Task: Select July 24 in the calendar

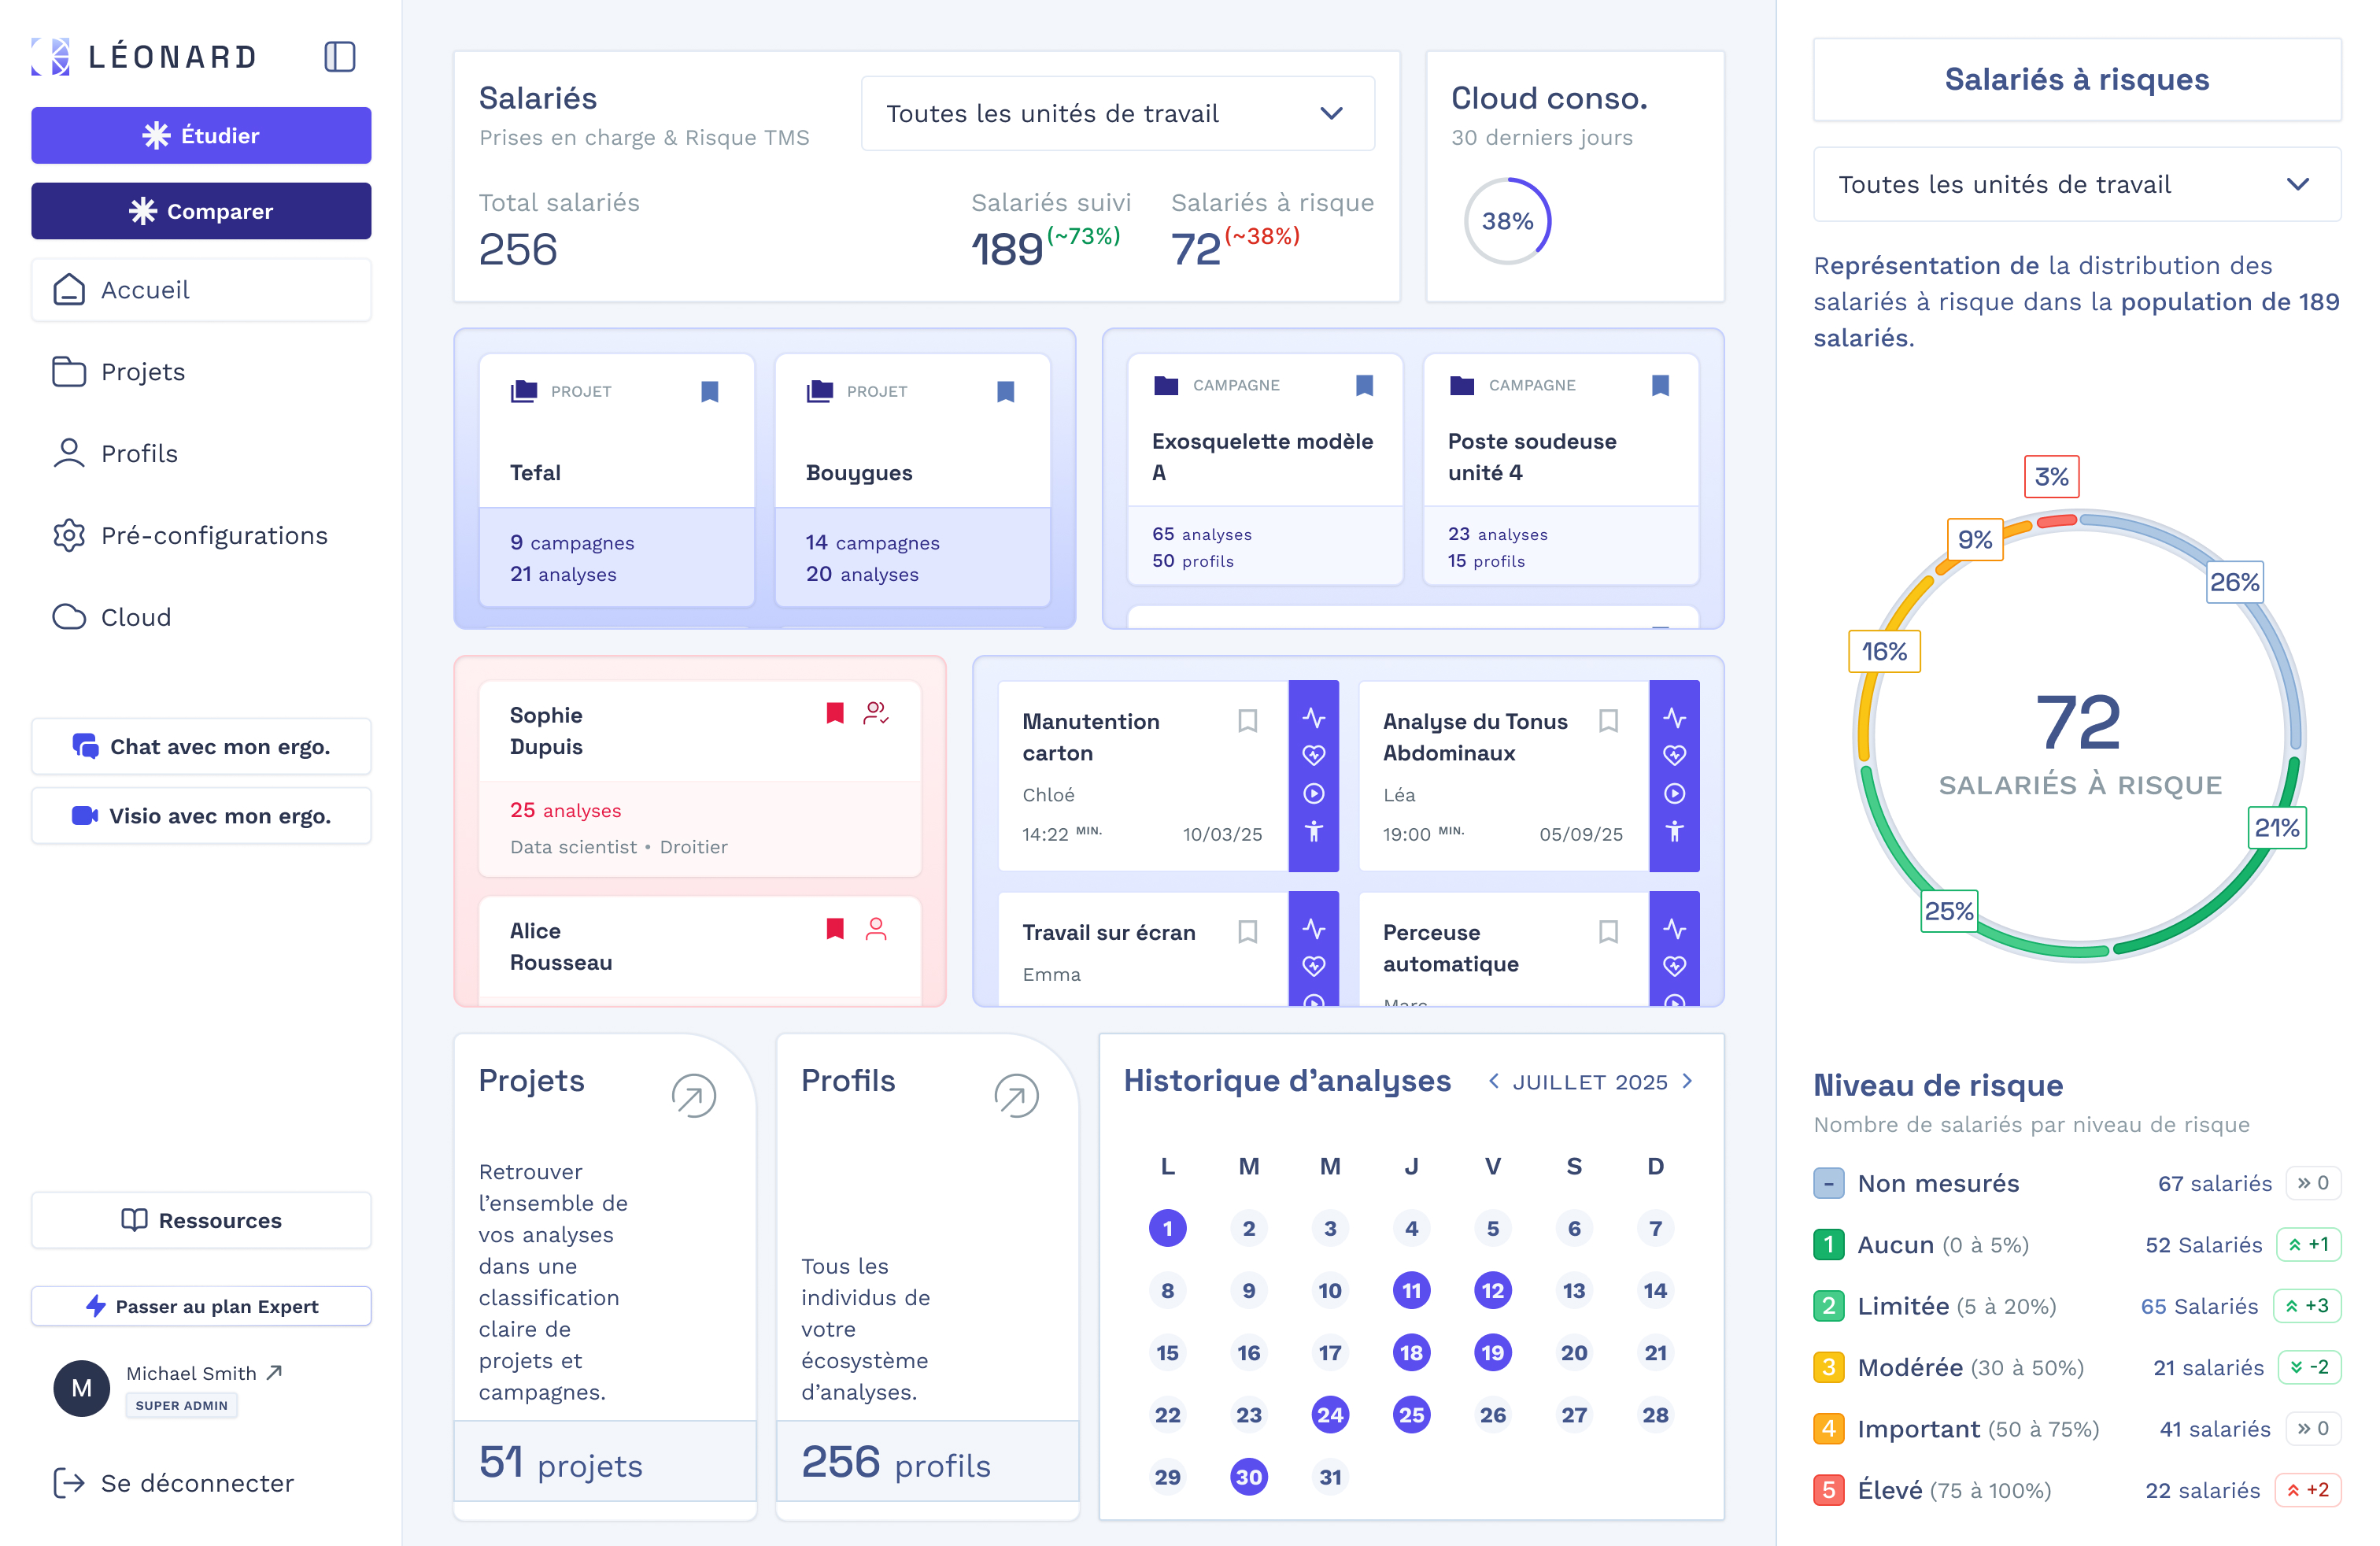Action: 1330,1415
